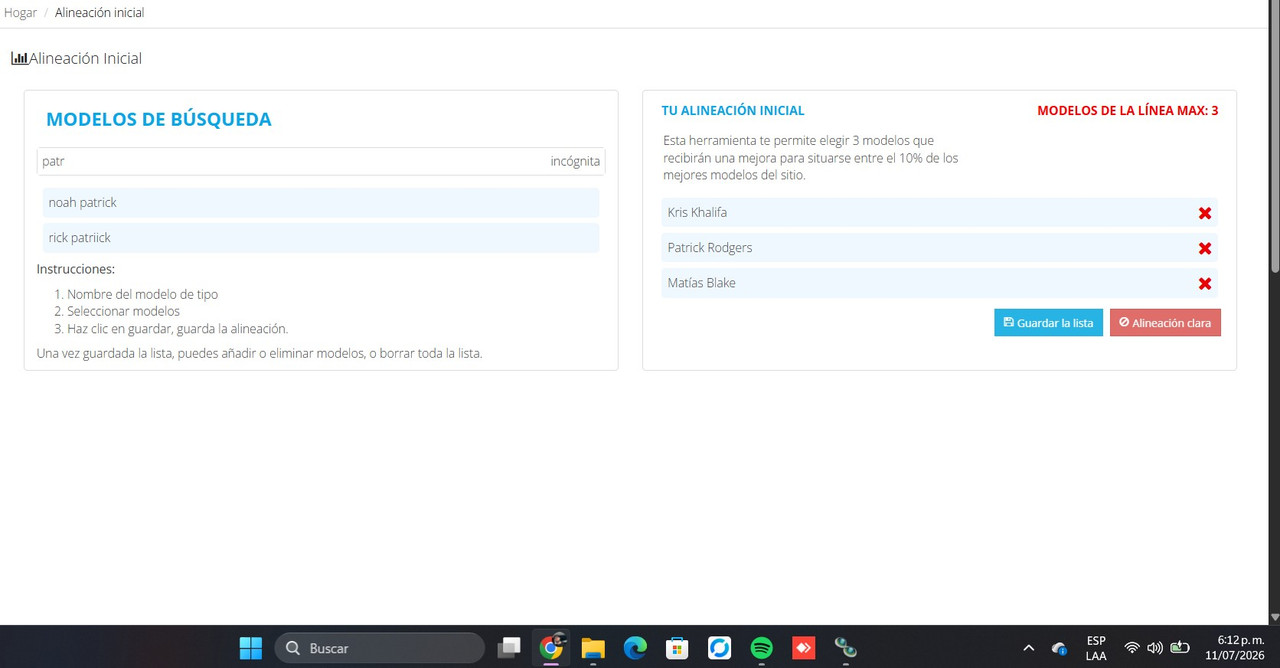Select rick patriick from search results
This screenshot has height=668, width=1280.
(x=321, y=238)
